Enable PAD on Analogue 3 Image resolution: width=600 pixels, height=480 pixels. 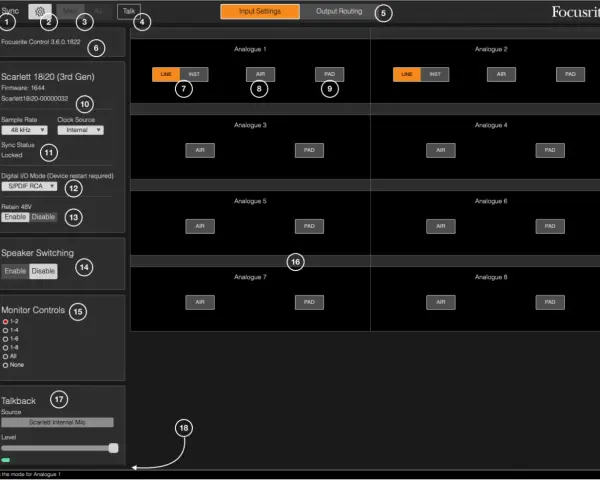click(309, 150)
